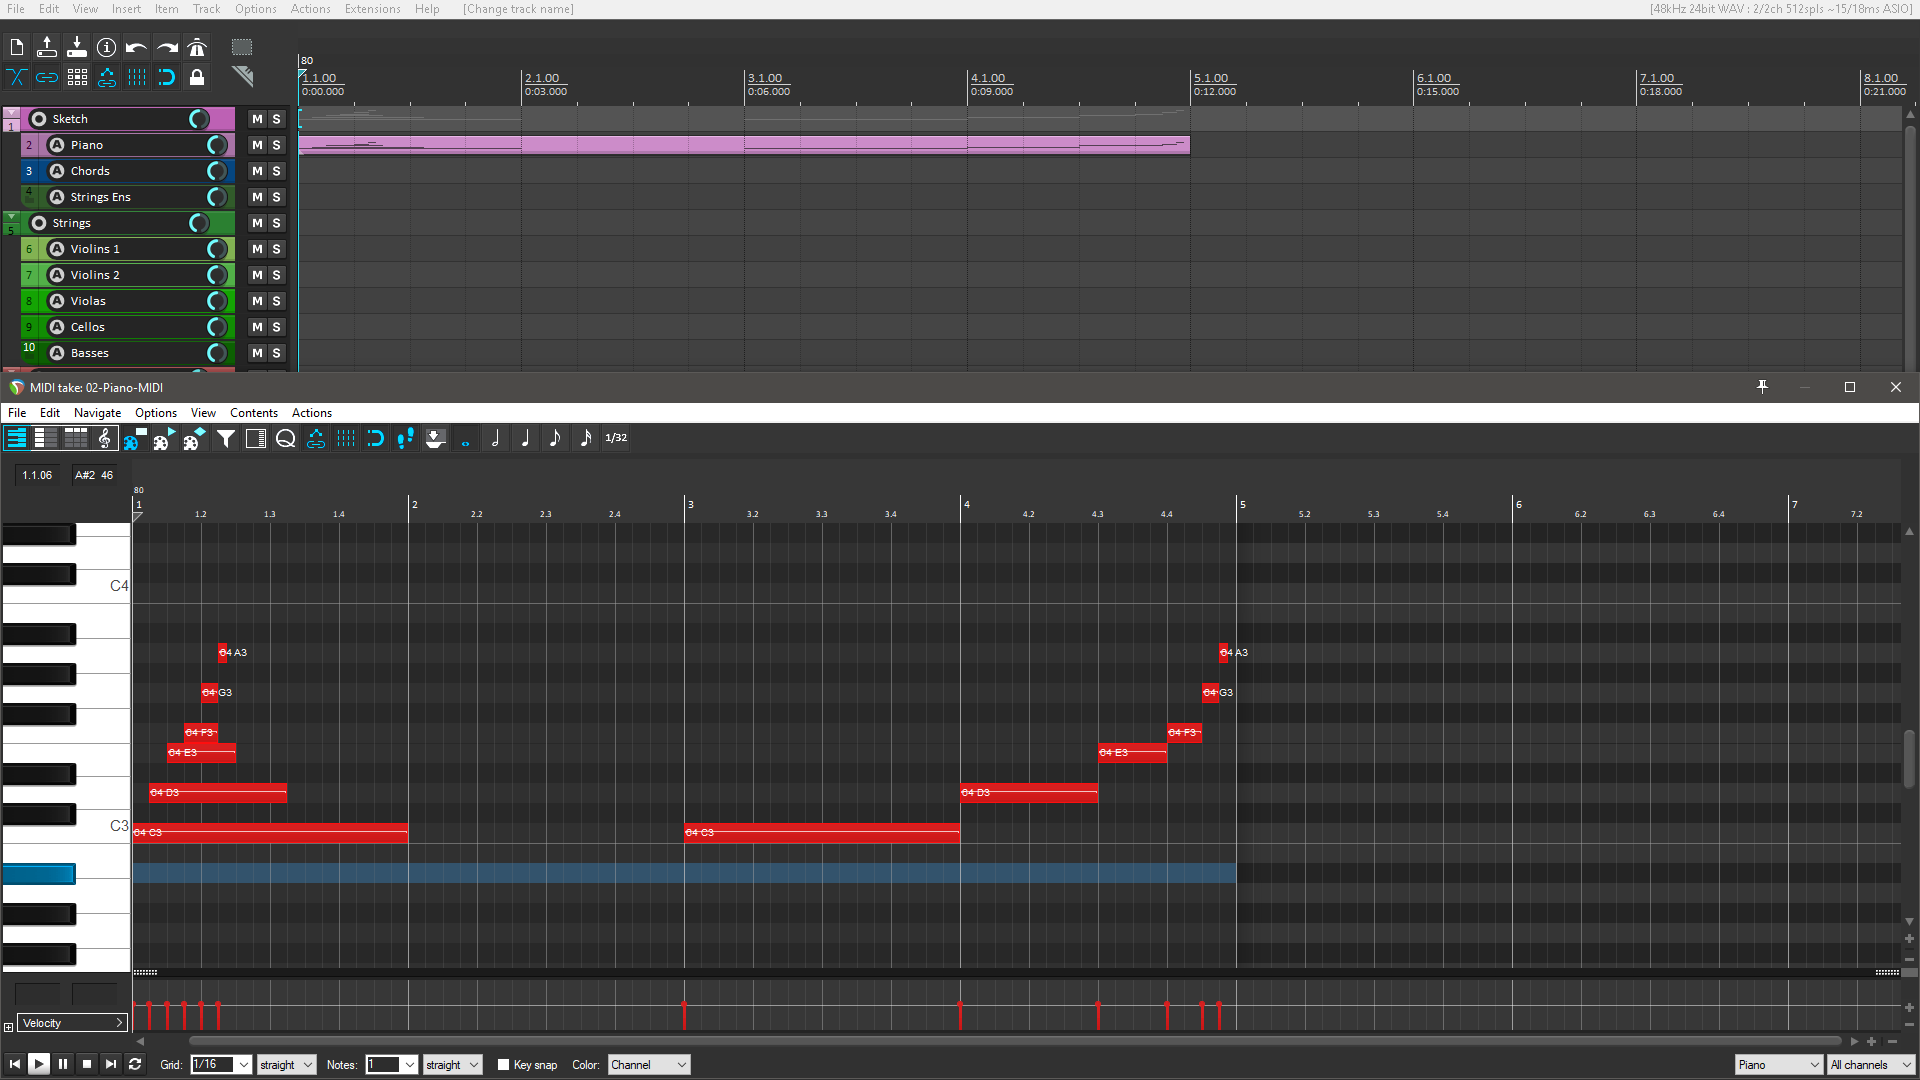Image resolution: width=1920 pixels, height=1080 pixels.
Task: Adjust the Piano track volume knob
Action: (216, 145)
